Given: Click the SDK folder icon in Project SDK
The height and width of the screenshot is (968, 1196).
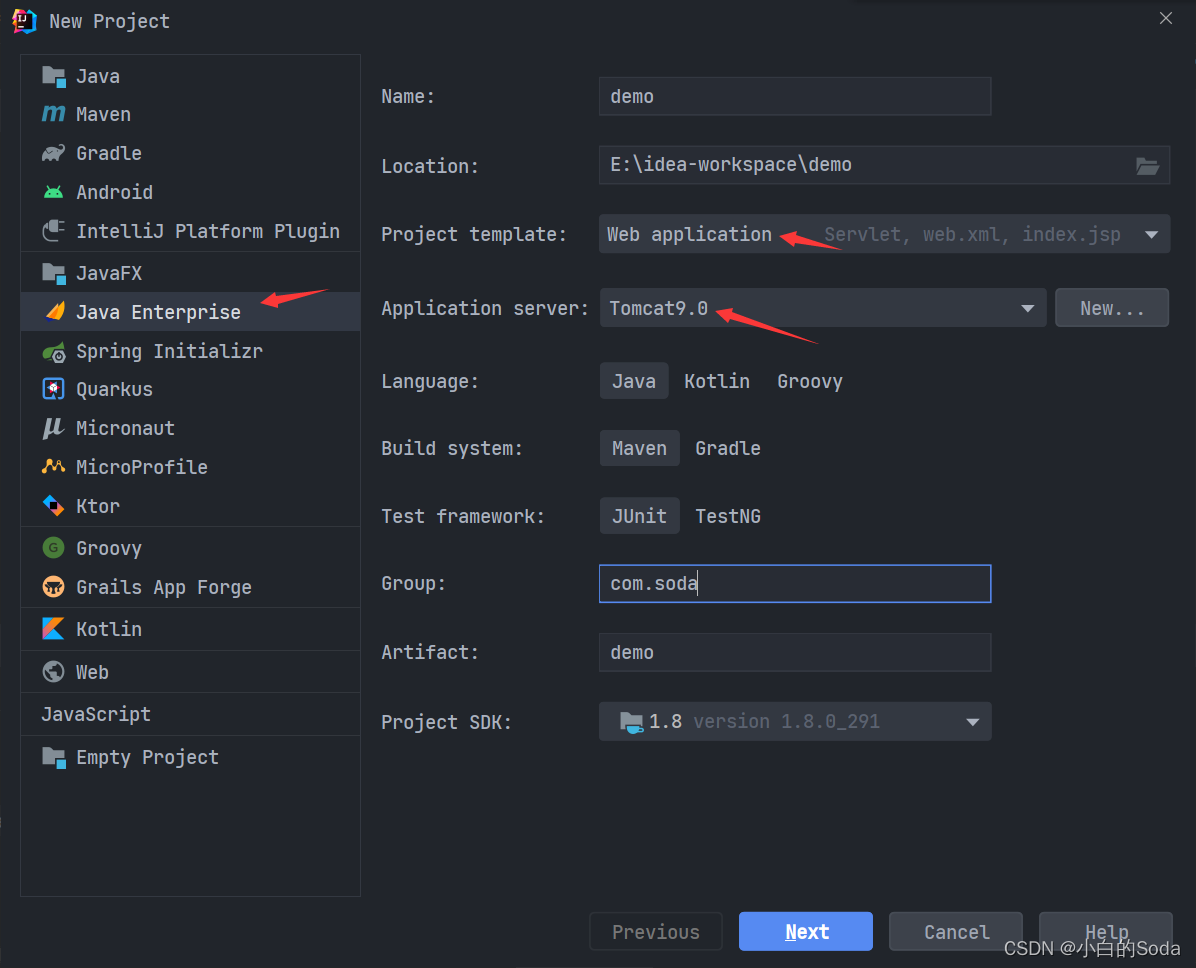Looking at the screenshot, I should [x=631, y=722].
